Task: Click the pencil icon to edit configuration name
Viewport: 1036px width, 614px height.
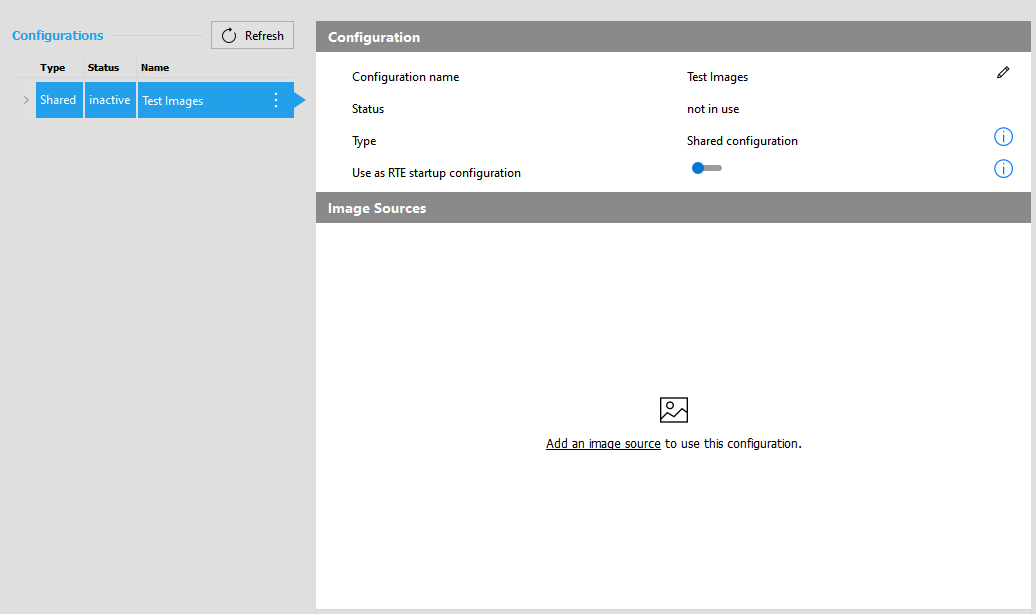Action: pos(1003,73)
